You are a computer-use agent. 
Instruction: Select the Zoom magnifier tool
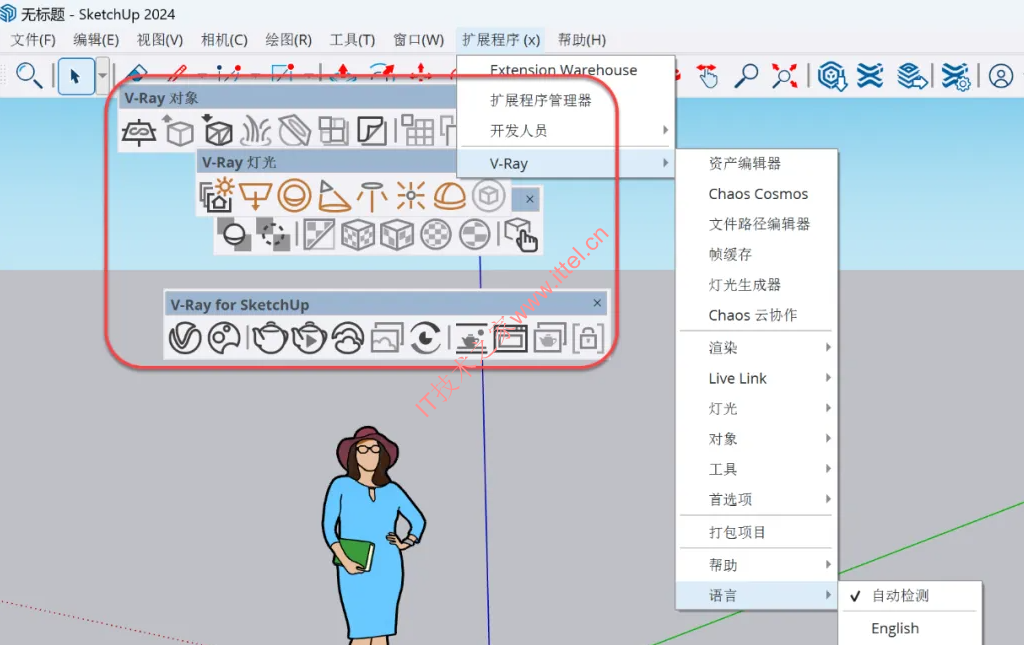[746, 76]
